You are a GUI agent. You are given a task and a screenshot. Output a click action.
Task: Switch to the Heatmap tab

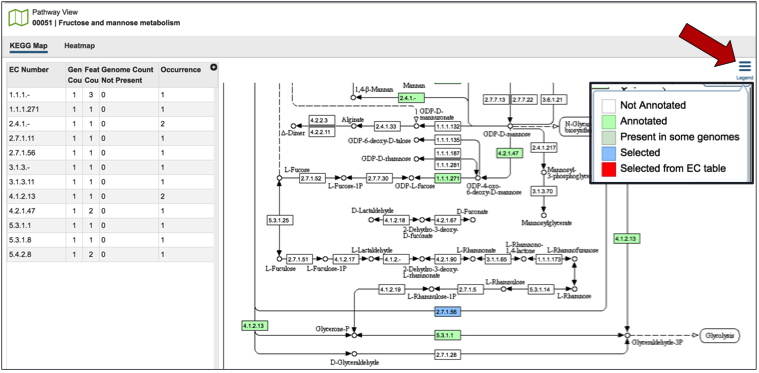point(79,46)
